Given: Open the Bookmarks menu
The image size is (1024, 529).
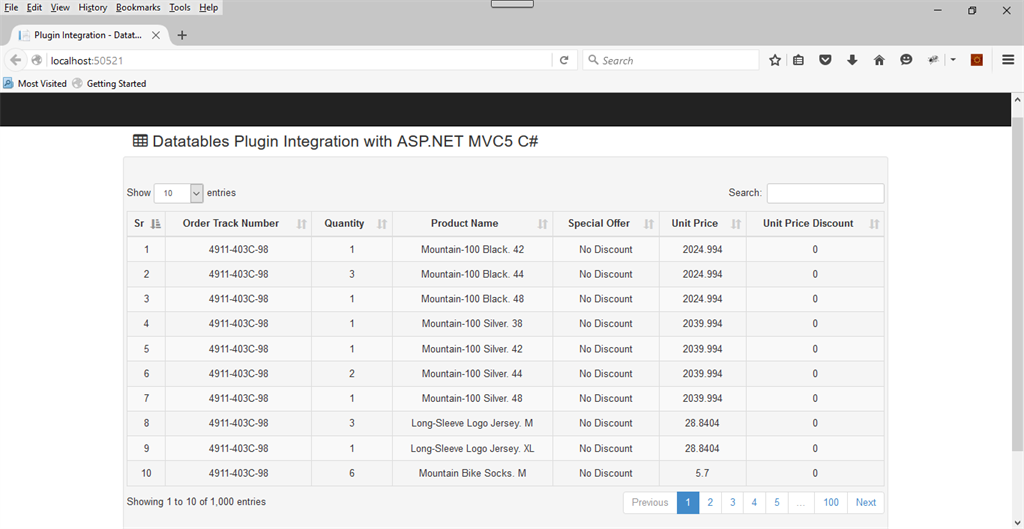Looking at the screenshot, I should click(x=138, y=8).
